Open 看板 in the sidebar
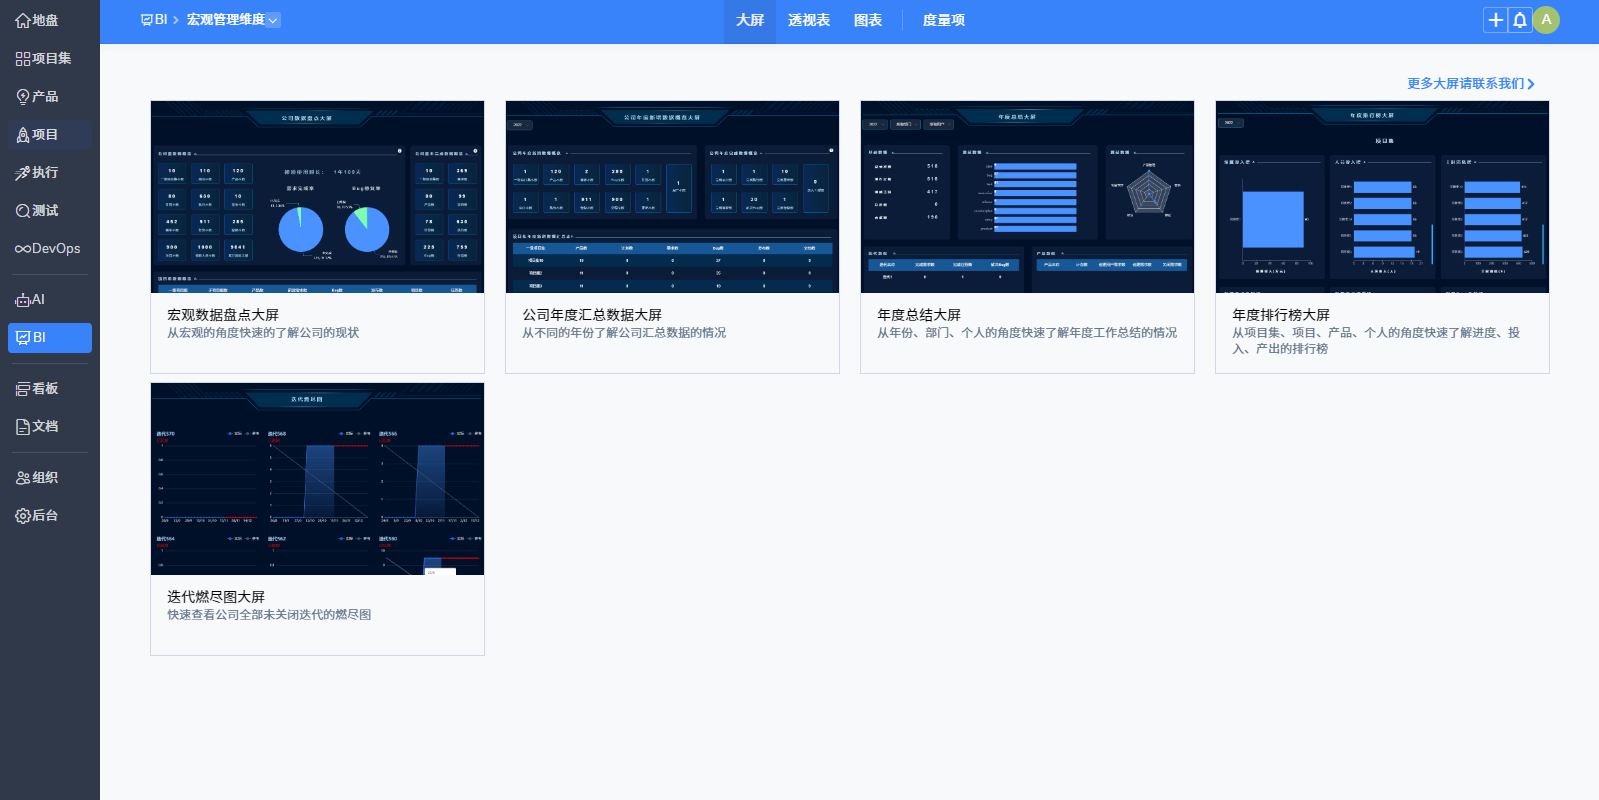The height and width of the screenshot is (800, 1599). coord(38,389)
